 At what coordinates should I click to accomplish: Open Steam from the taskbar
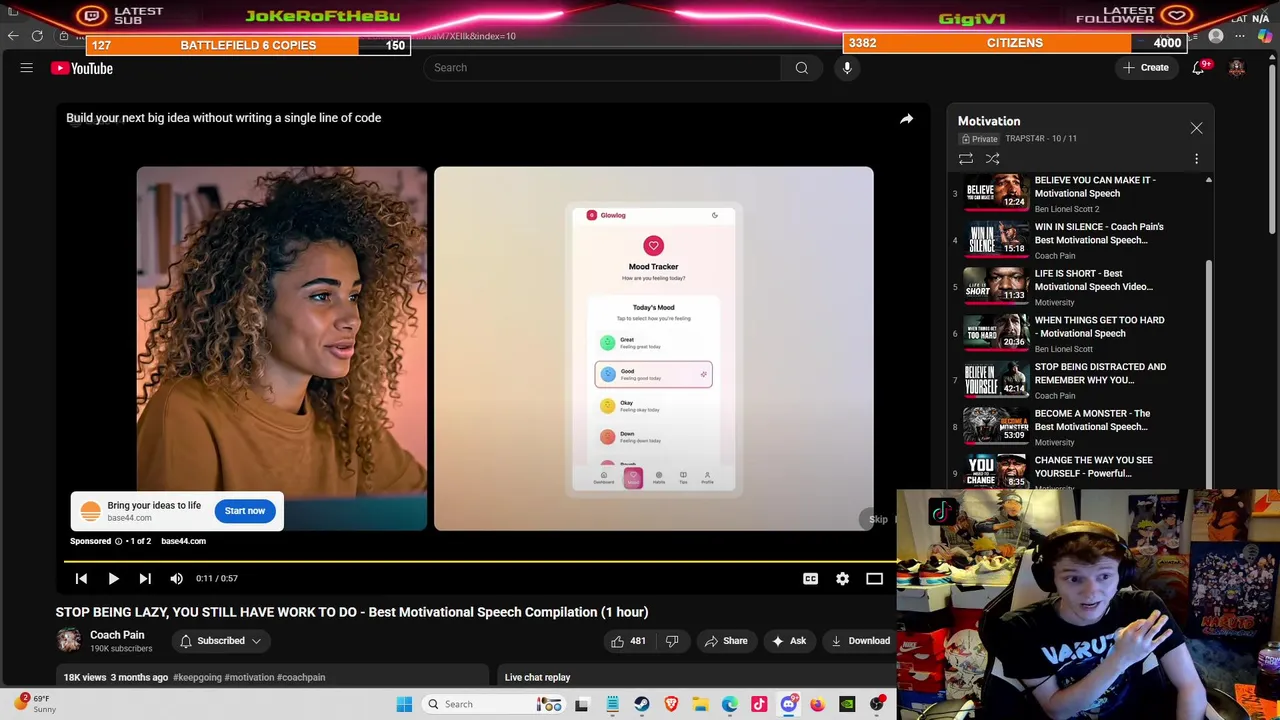pos(641,704)
